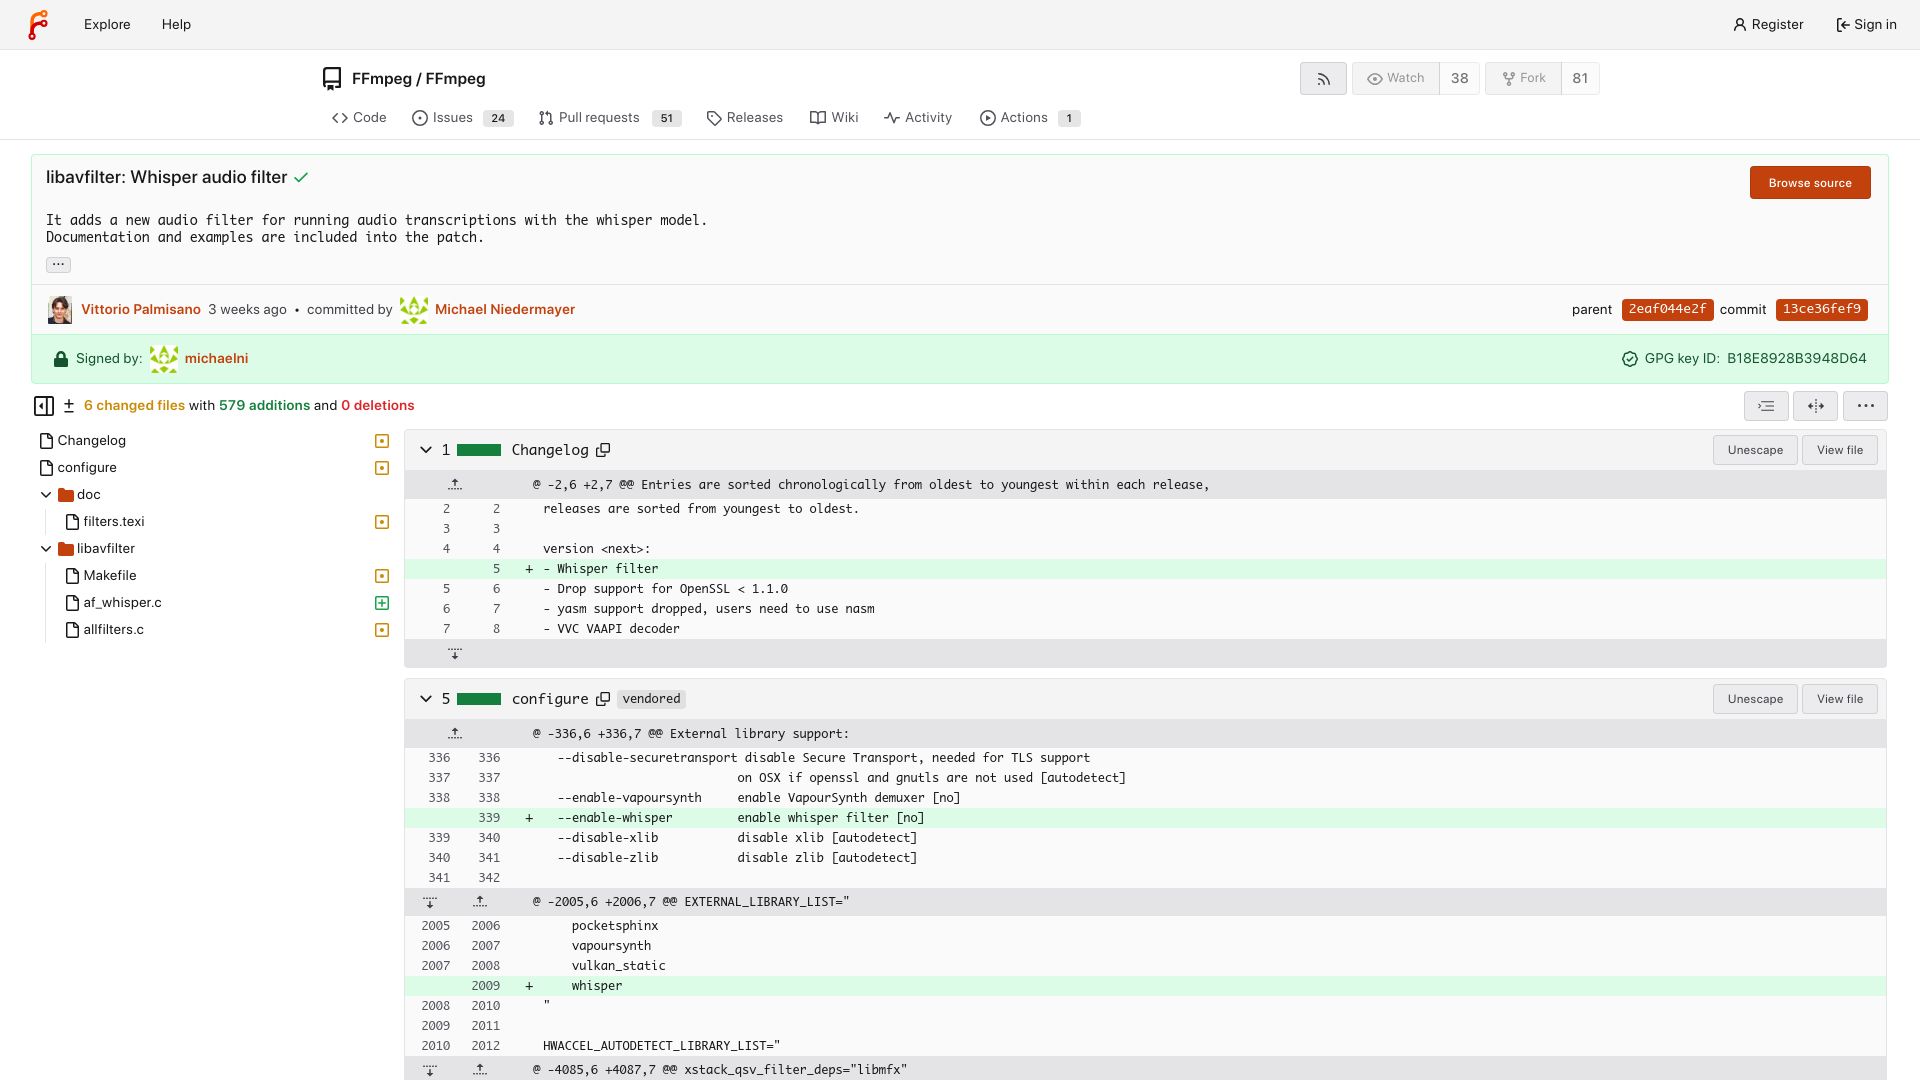Open the Wiki tab
Viewport: 1920px width, 1080px height.
[x=834, y=118]
